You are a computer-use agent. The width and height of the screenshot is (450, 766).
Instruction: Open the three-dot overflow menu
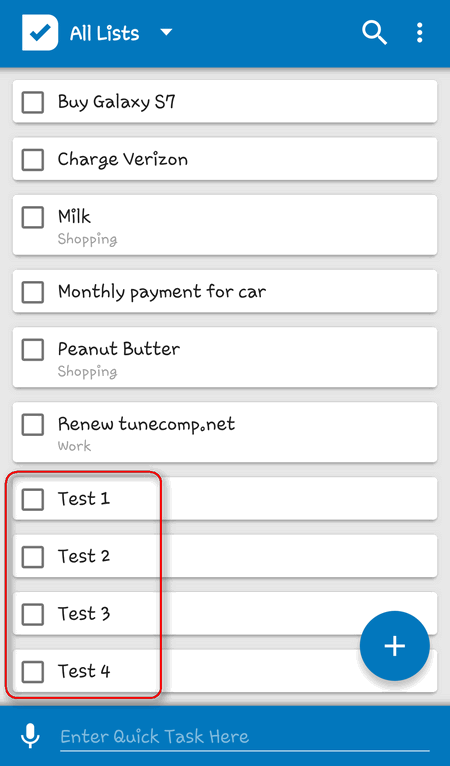(x=419, y=33)
